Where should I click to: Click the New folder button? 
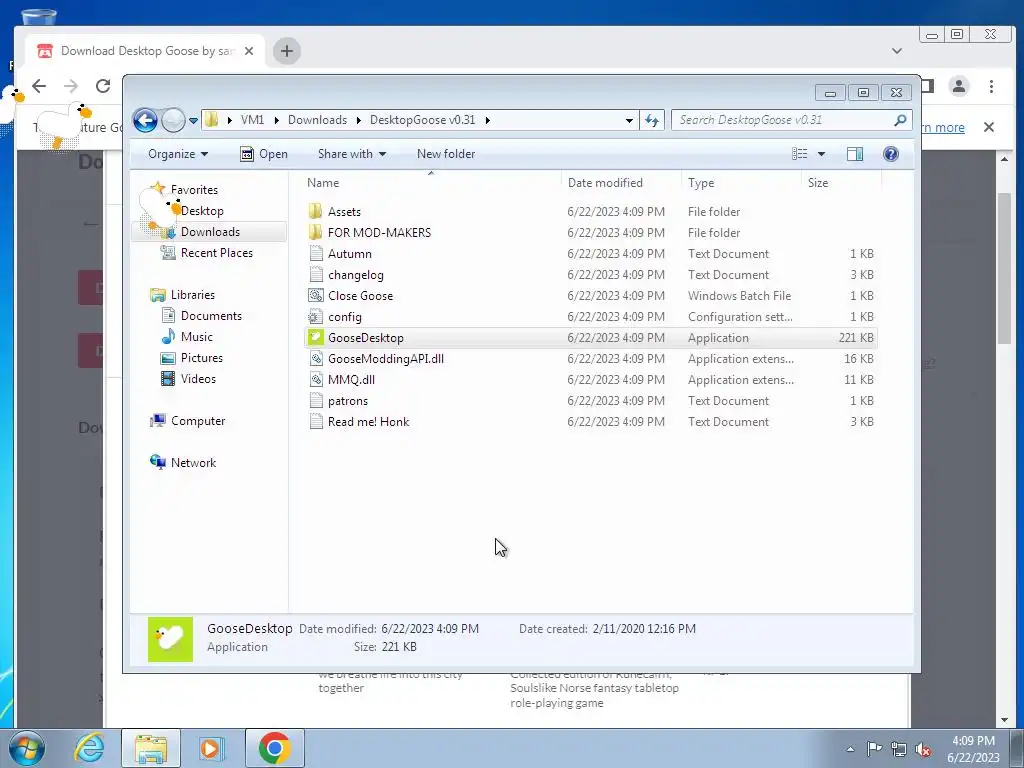pos(446,154)
